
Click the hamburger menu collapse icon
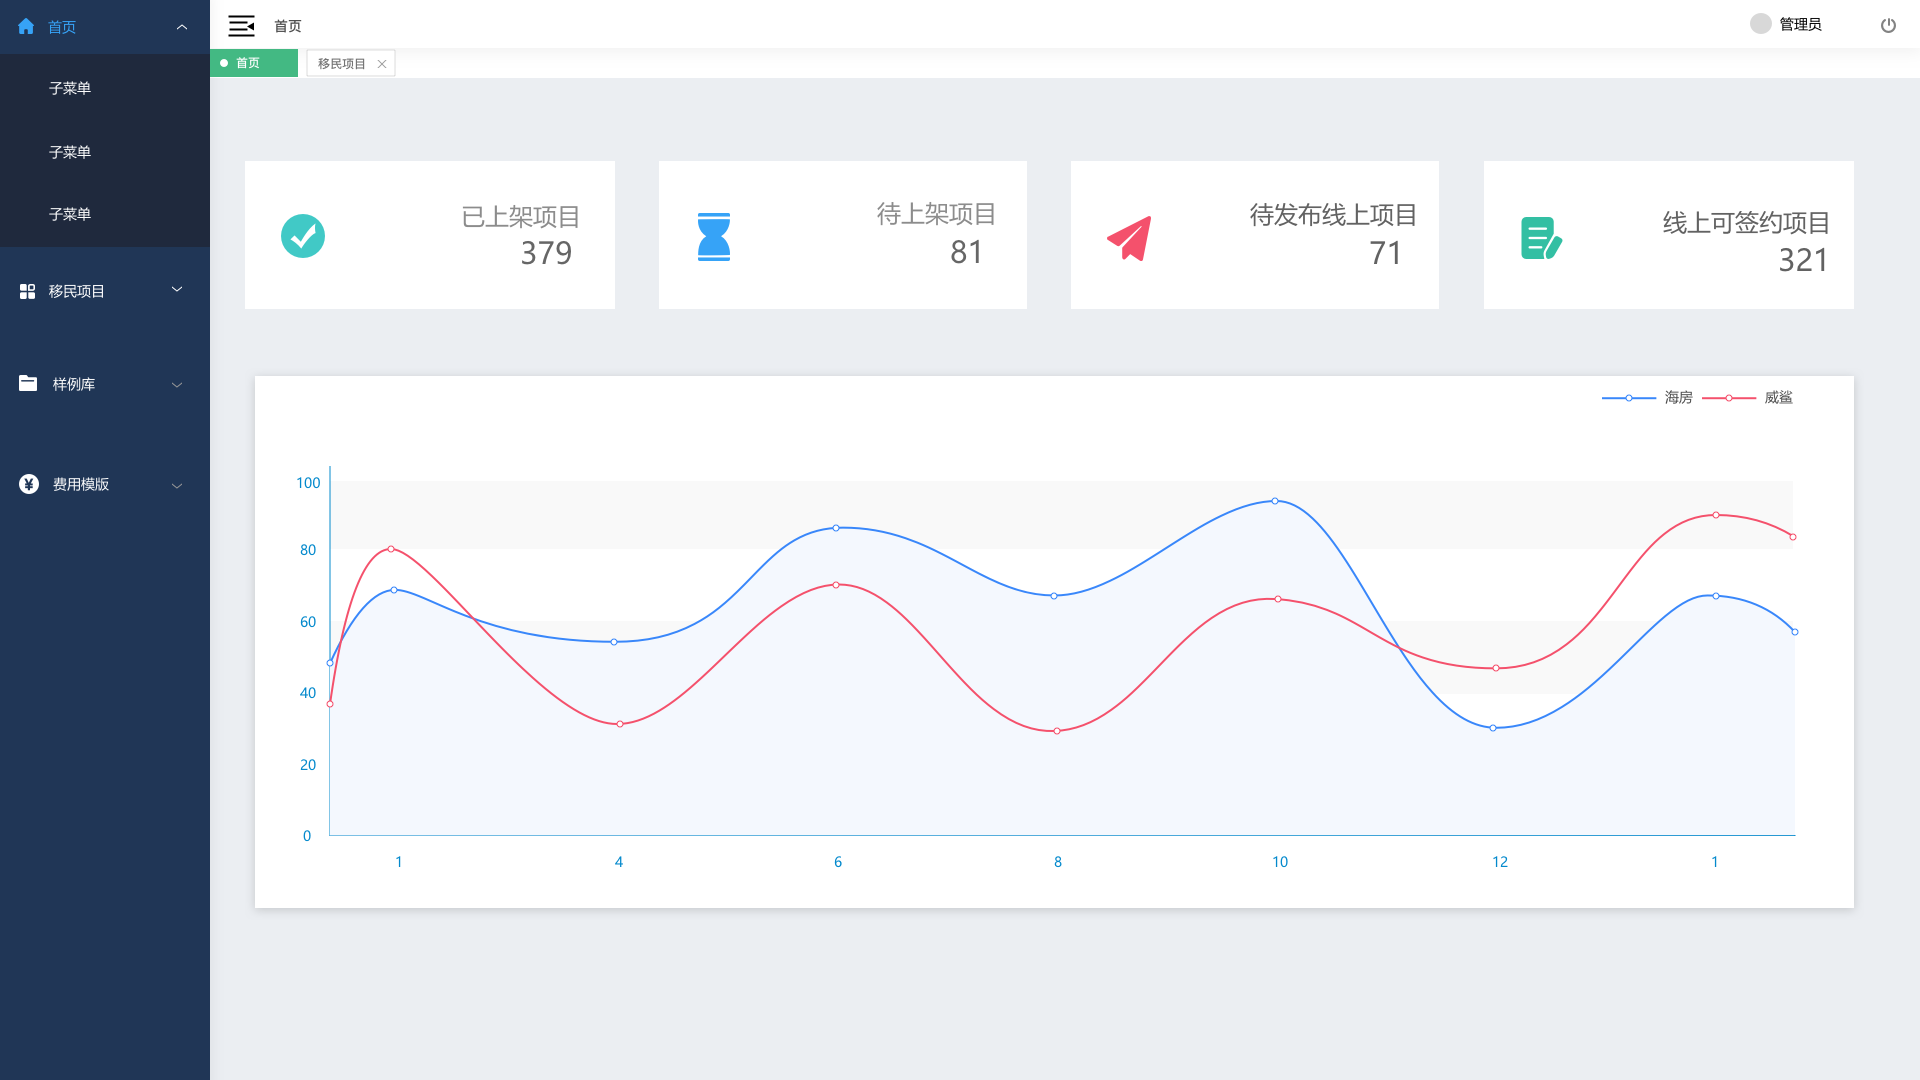click(241, 26)
